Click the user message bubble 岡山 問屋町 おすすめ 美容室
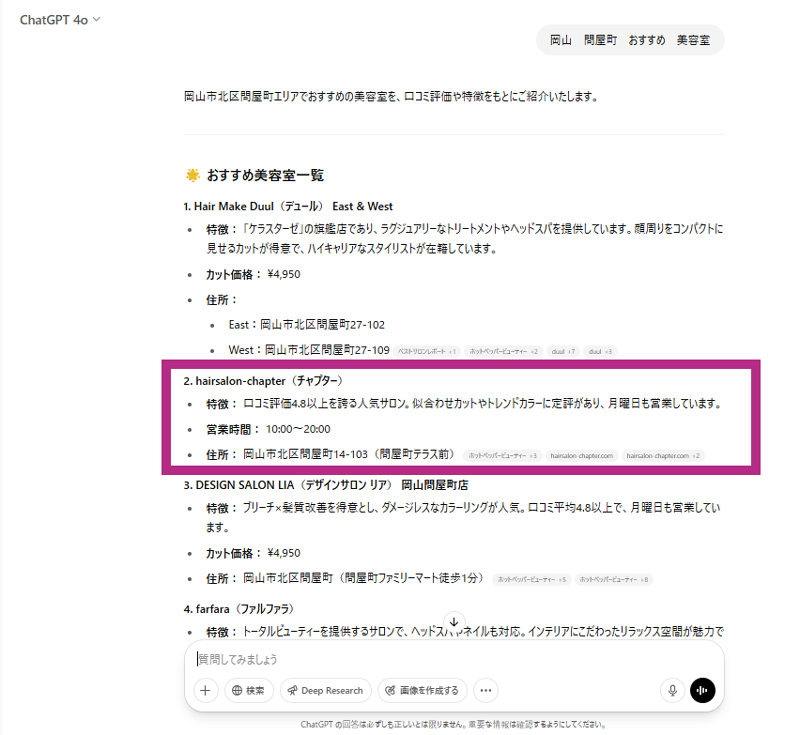 coord(630,40)
